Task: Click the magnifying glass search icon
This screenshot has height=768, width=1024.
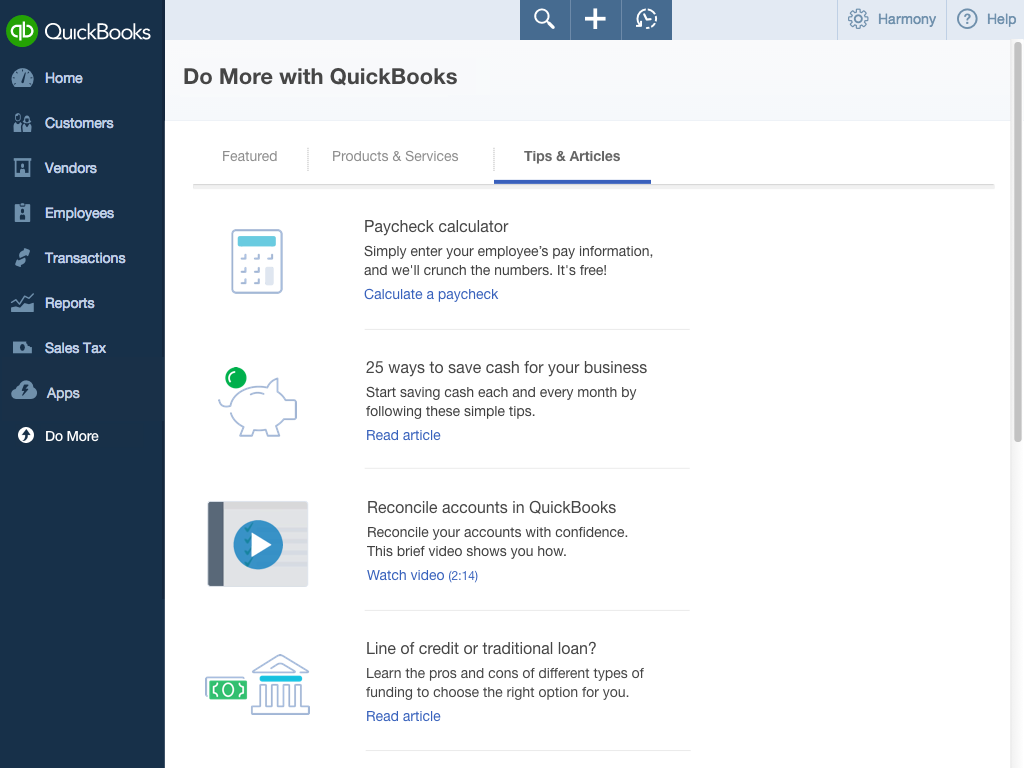Action: (x=544, y=19)
